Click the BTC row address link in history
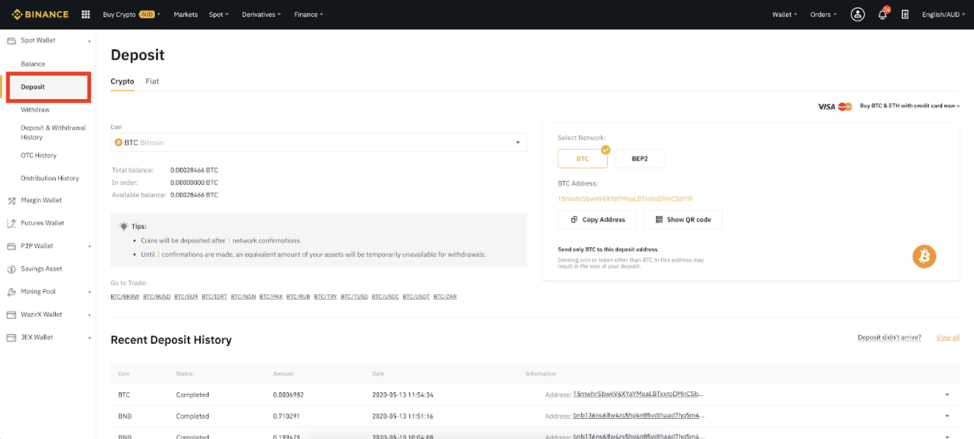Image resolution: width=974 pixels, height=439 pixels. [x=639, y=394]
